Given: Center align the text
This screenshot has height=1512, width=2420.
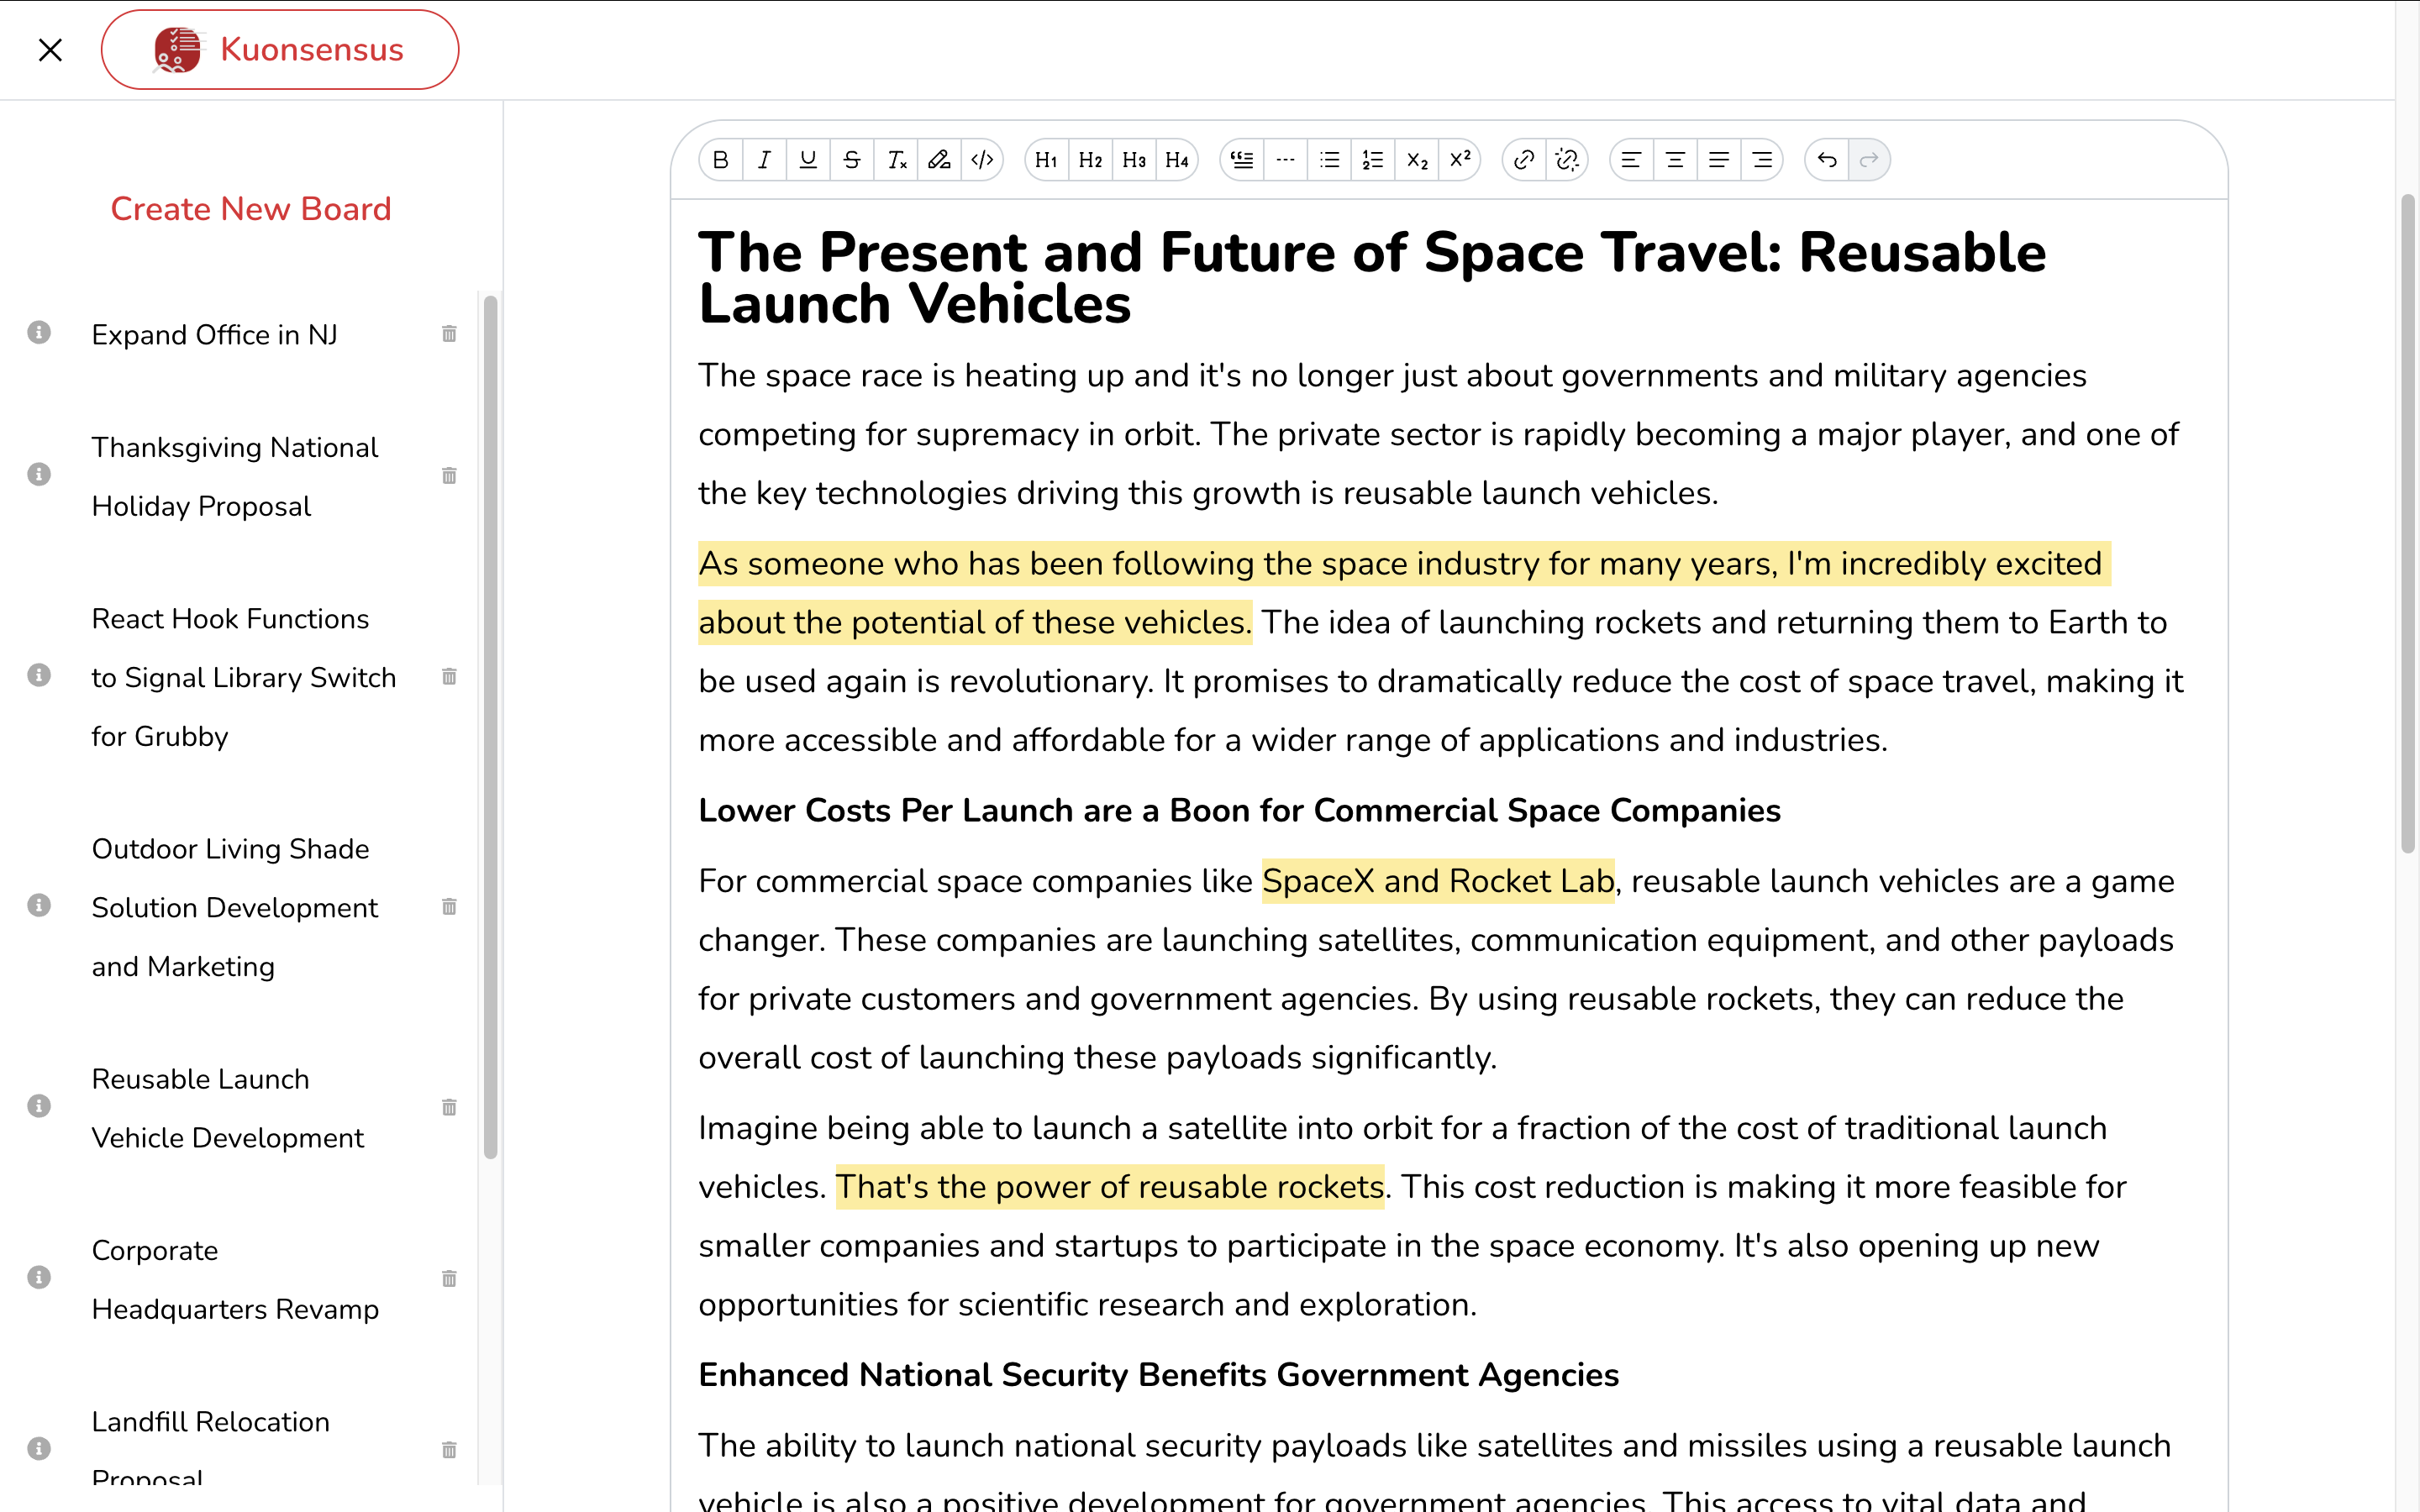Looking at the screenshot, I should coord(1675,160).
